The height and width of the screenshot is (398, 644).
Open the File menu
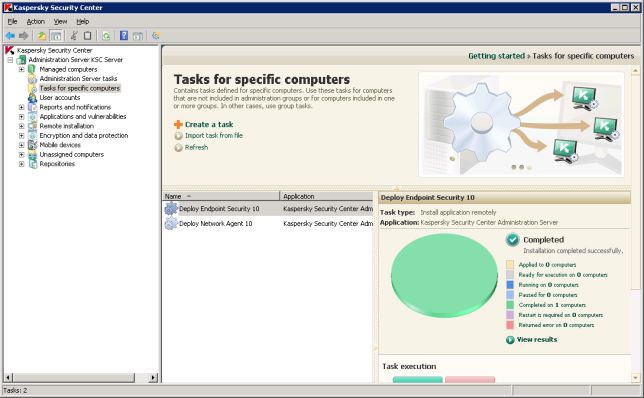pyautogui.click(x=12, y=21)
